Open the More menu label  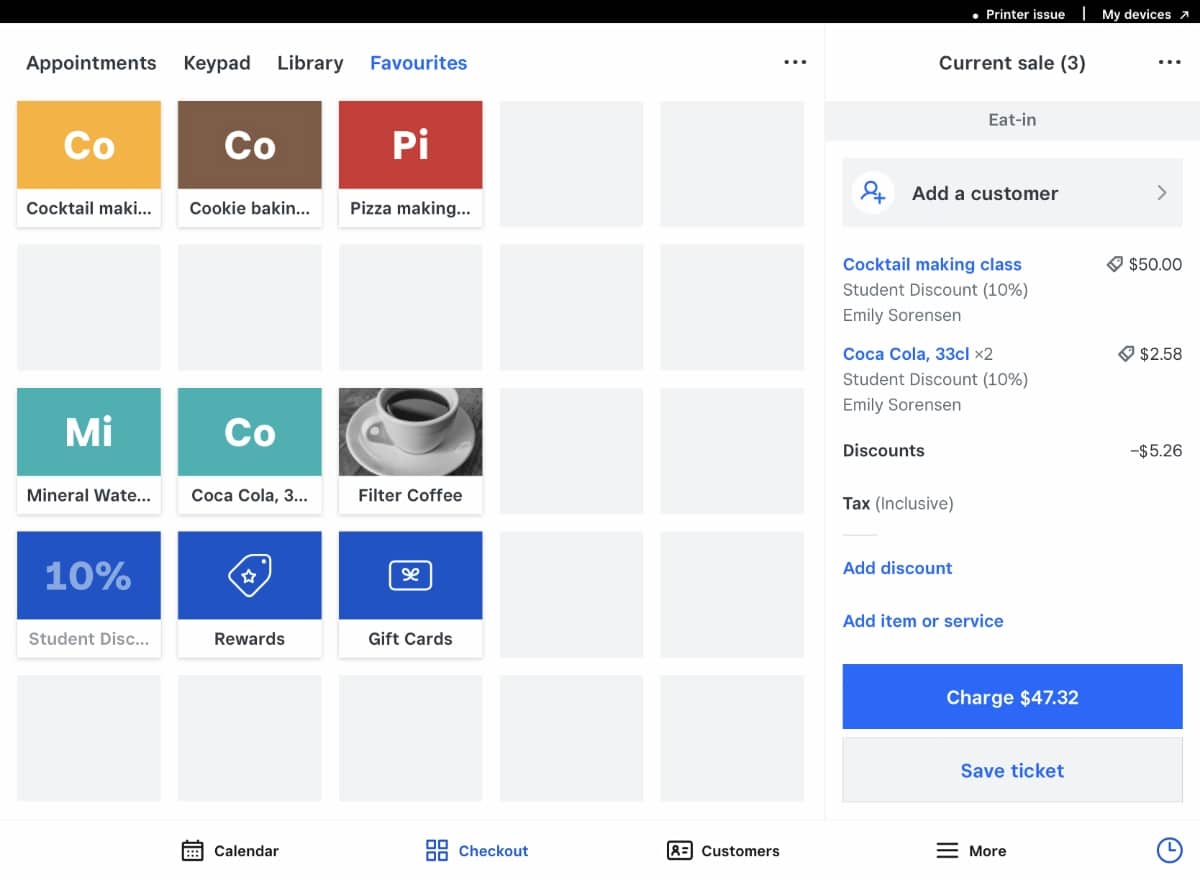(987, 851)
